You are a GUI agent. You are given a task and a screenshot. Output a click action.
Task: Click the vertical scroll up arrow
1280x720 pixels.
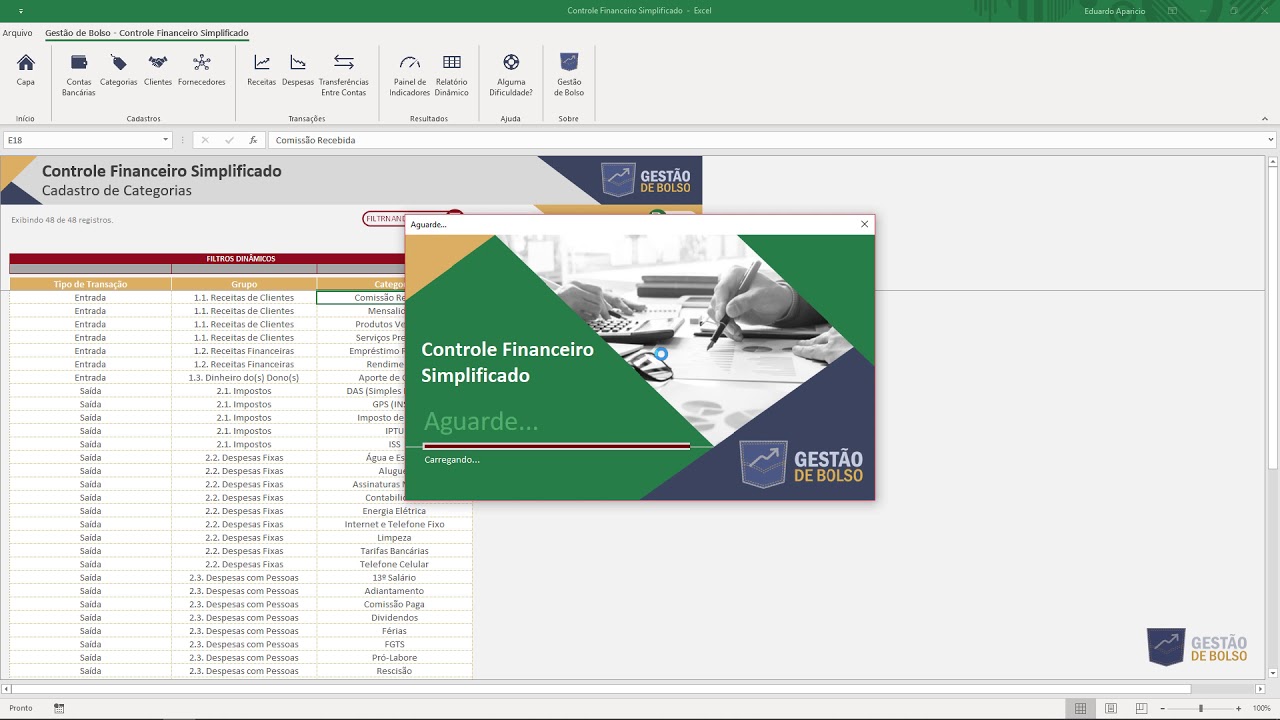tap(1273, 161)
